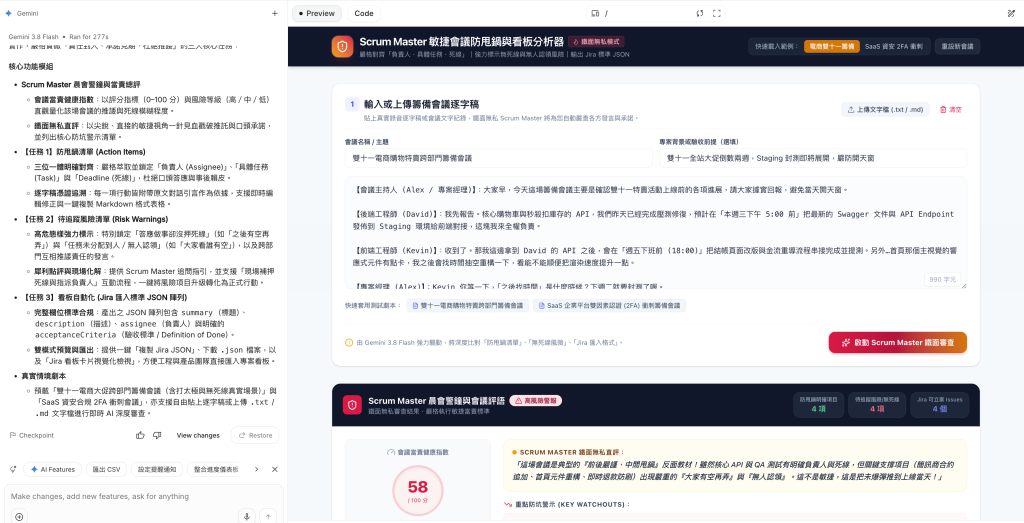Screen dimensions: 1024x523
Task: Click the 真實情境劇本 bullet in the chat
Action: click(x=44, y=376)
